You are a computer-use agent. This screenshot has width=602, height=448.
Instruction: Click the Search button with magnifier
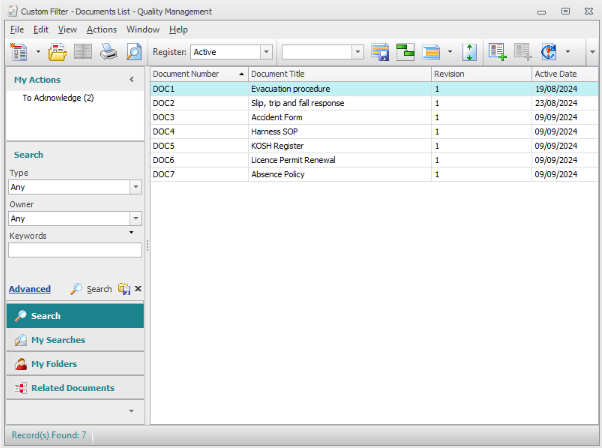[x=91, y=289]
